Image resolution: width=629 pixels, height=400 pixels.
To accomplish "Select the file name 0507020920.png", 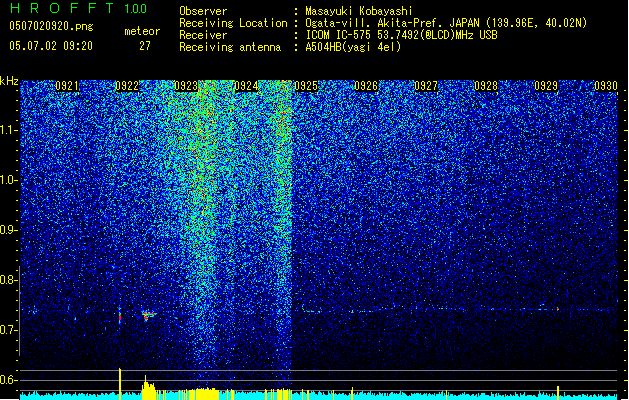I will (51, 26).
